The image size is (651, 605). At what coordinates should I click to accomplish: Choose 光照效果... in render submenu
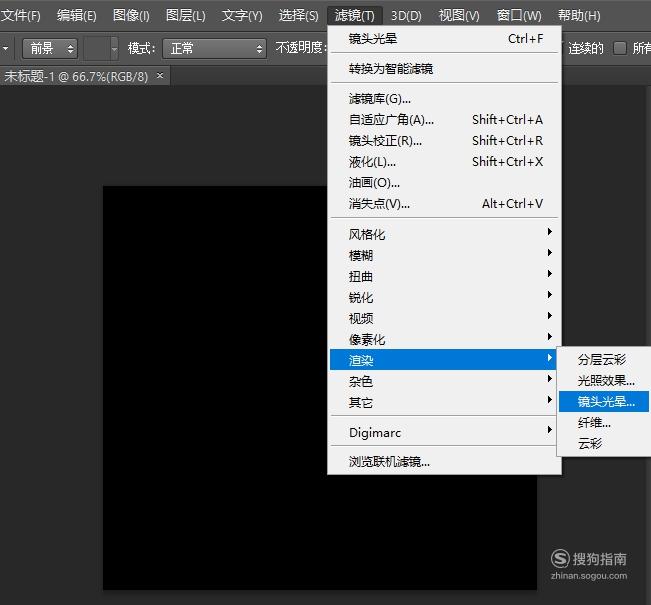coord(604,380)
